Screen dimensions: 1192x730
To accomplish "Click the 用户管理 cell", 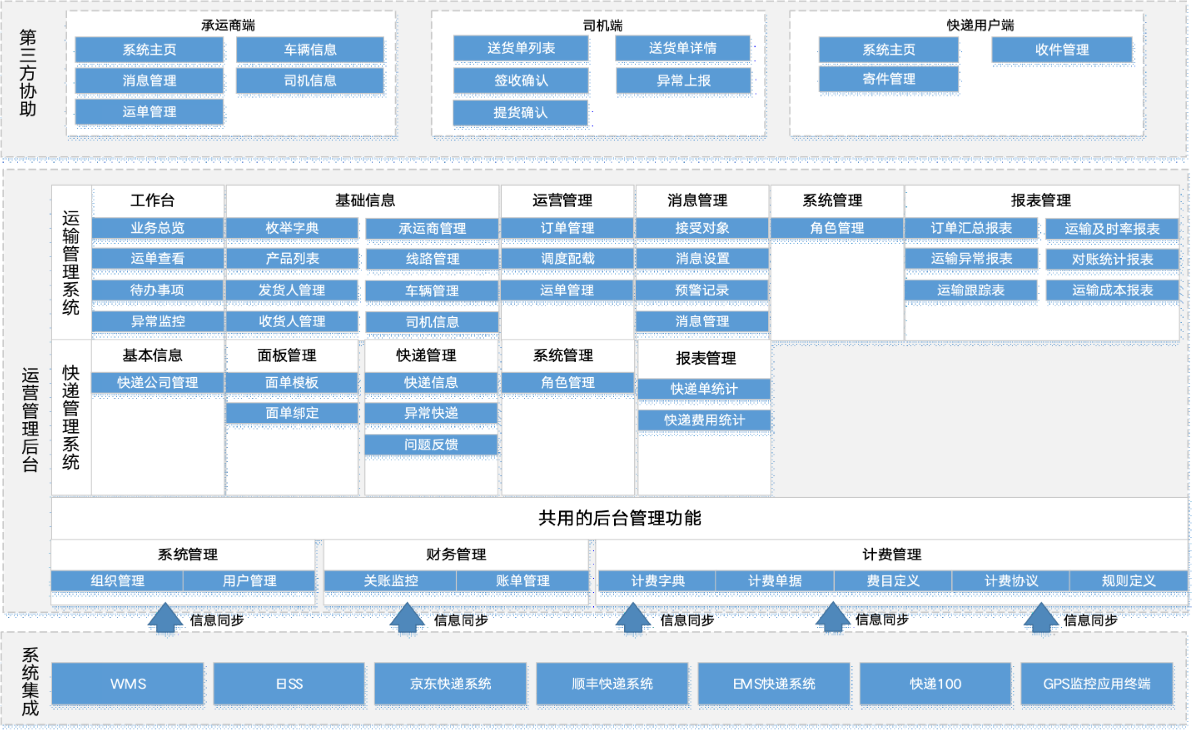I will [x=249, y=581].
